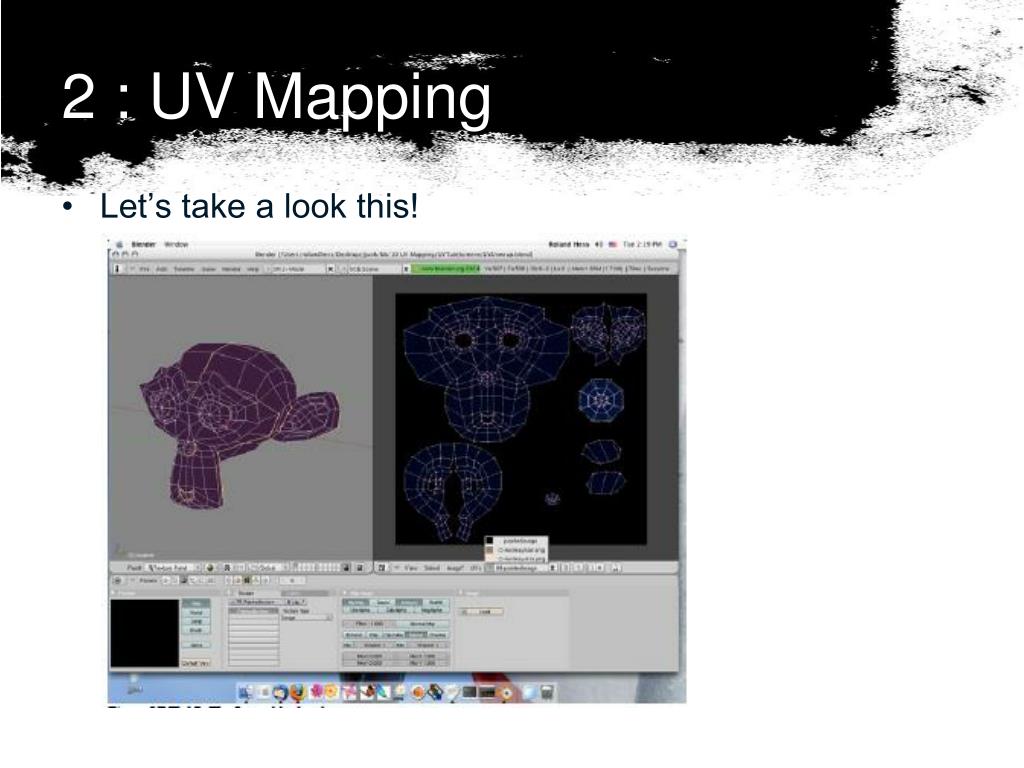1024x768 pixels.
Task: Toggle NegAlpha in the Map Image panel
Action: tap(432, 609)
